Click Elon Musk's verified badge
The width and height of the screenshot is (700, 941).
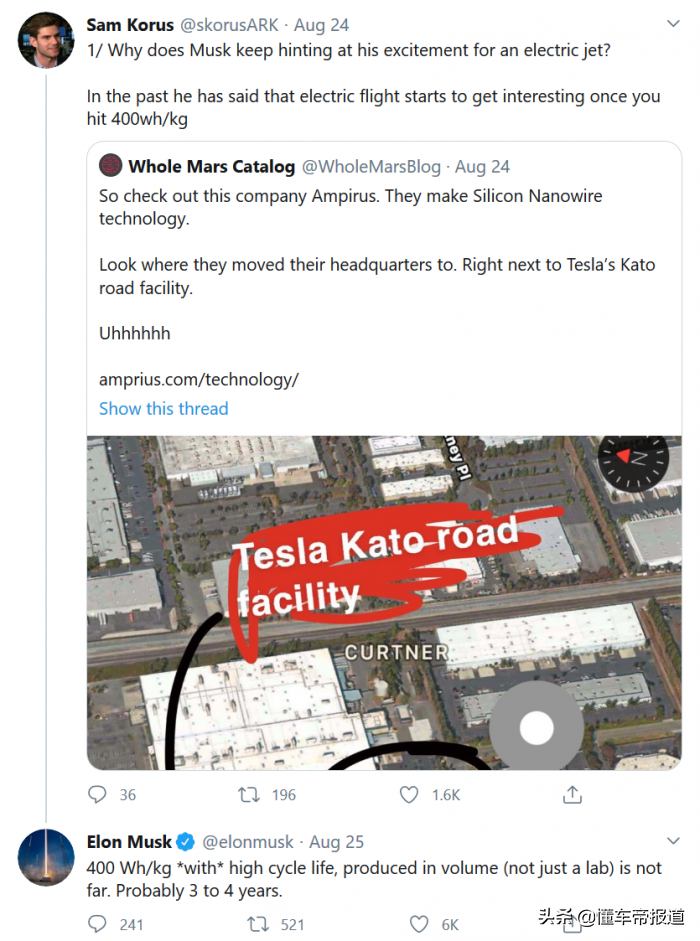coord(185,841)
